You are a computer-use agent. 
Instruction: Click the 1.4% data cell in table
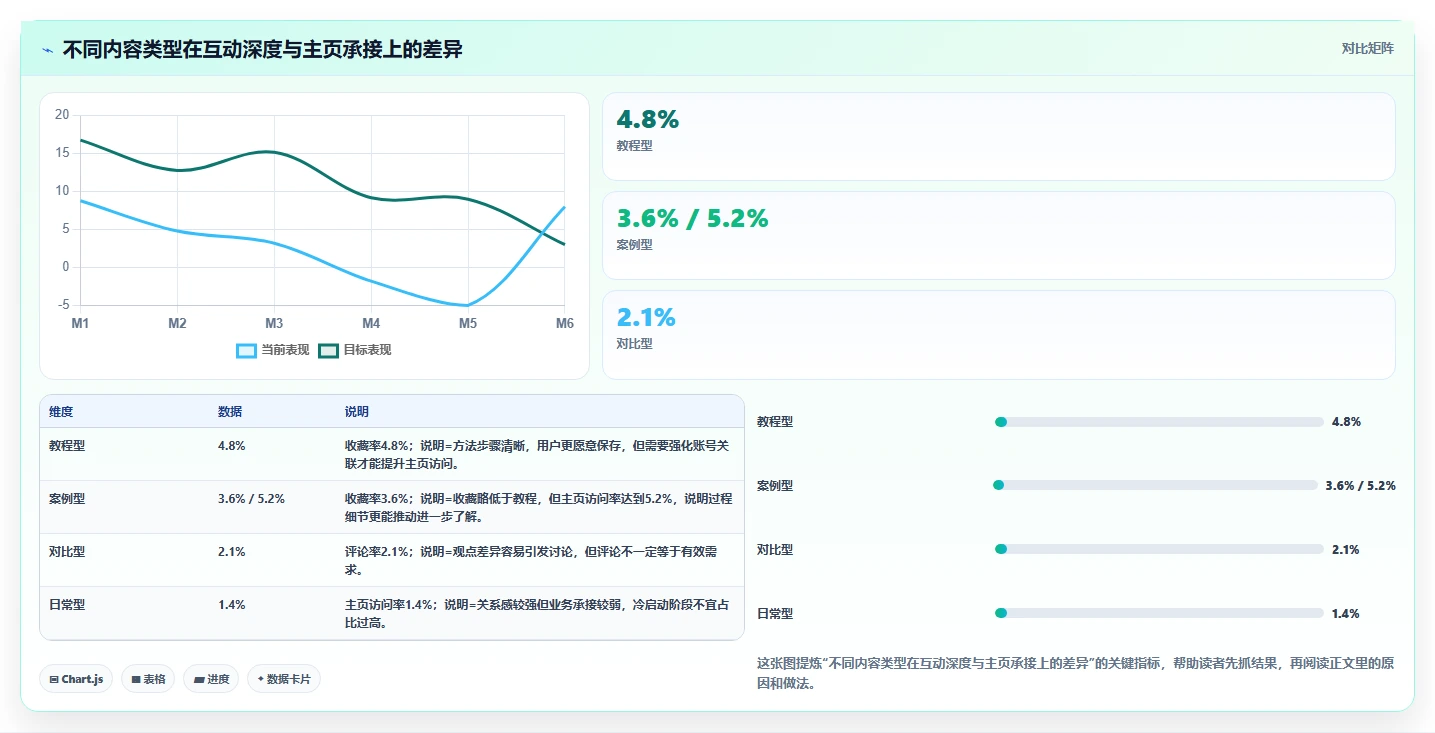click(272, 613)
